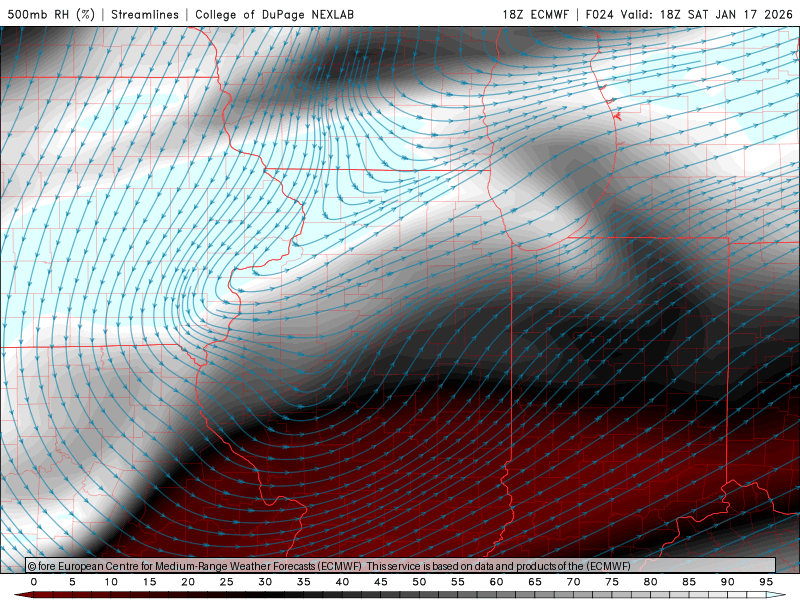Screen dimensions: 800x600
Task: Click legend value "10"
Action: click(111, 582)
